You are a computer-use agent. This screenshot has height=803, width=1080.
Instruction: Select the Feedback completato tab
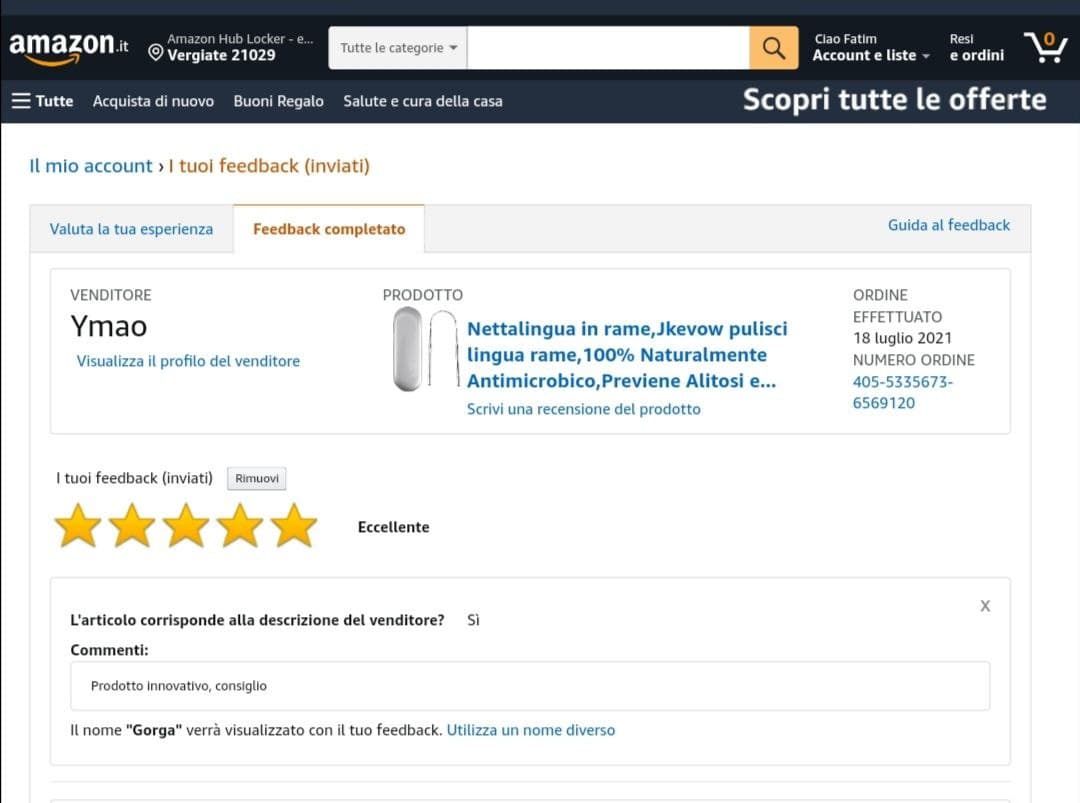tap(329, 229)
